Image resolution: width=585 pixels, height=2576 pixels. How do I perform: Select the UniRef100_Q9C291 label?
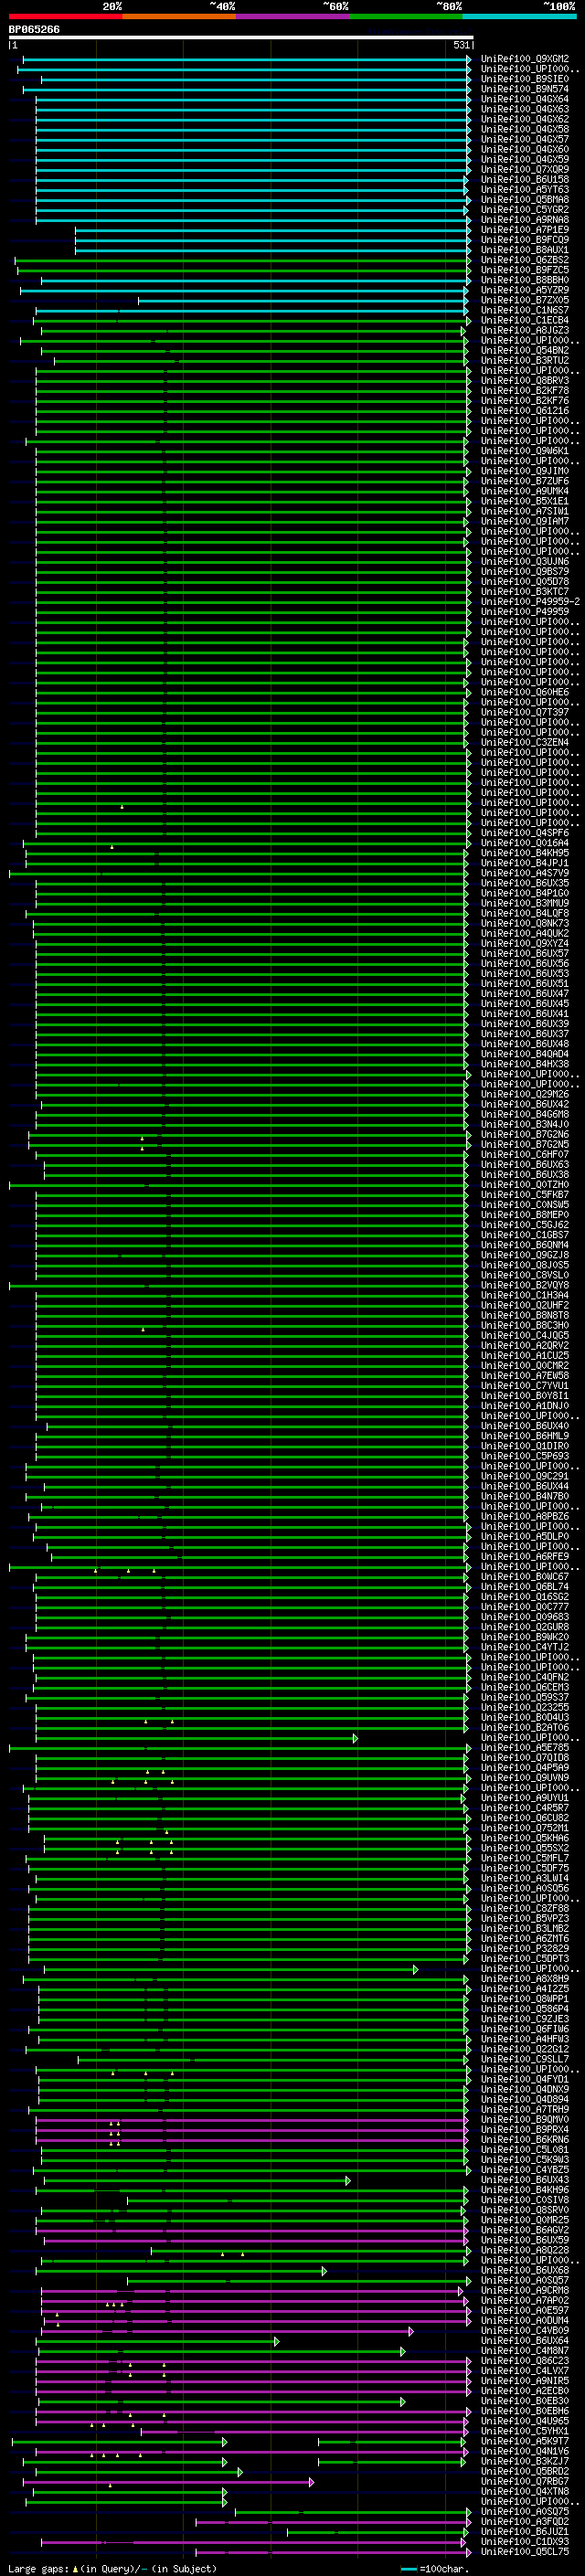tap(525, 1476)
